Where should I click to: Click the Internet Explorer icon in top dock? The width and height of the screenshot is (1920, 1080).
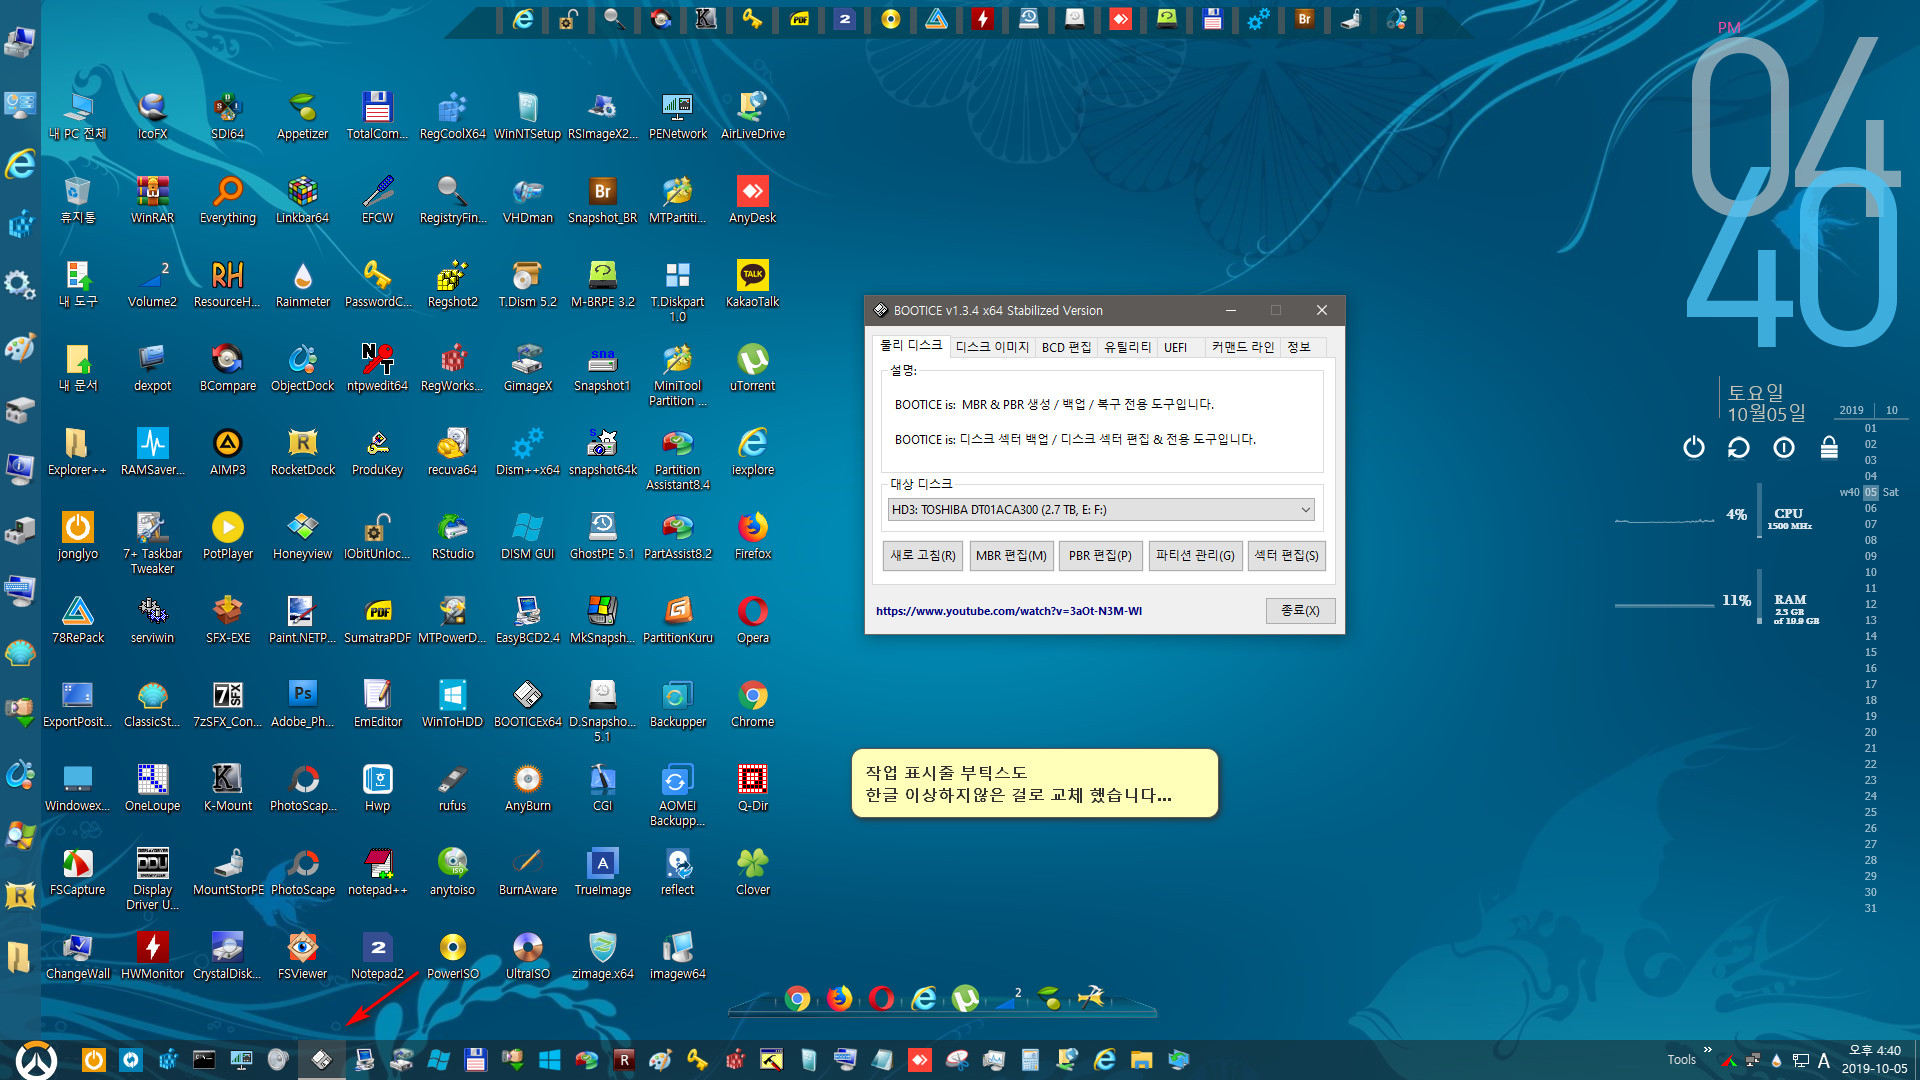523,19
